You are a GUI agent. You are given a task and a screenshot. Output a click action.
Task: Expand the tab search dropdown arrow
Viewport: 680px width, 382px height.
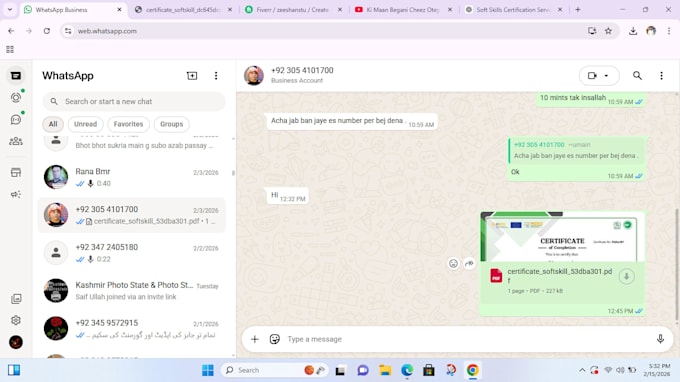(x=10, y=10)
